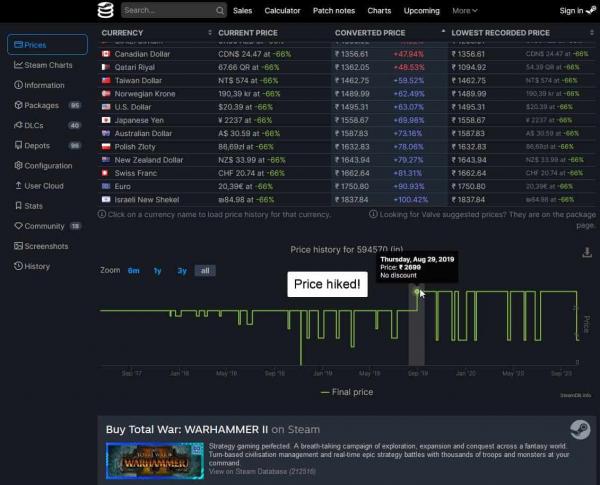Viewport: 600px width, 485px height.
Task: Click the DLCs icon in sidebar
Action: (x=18, y=125)
